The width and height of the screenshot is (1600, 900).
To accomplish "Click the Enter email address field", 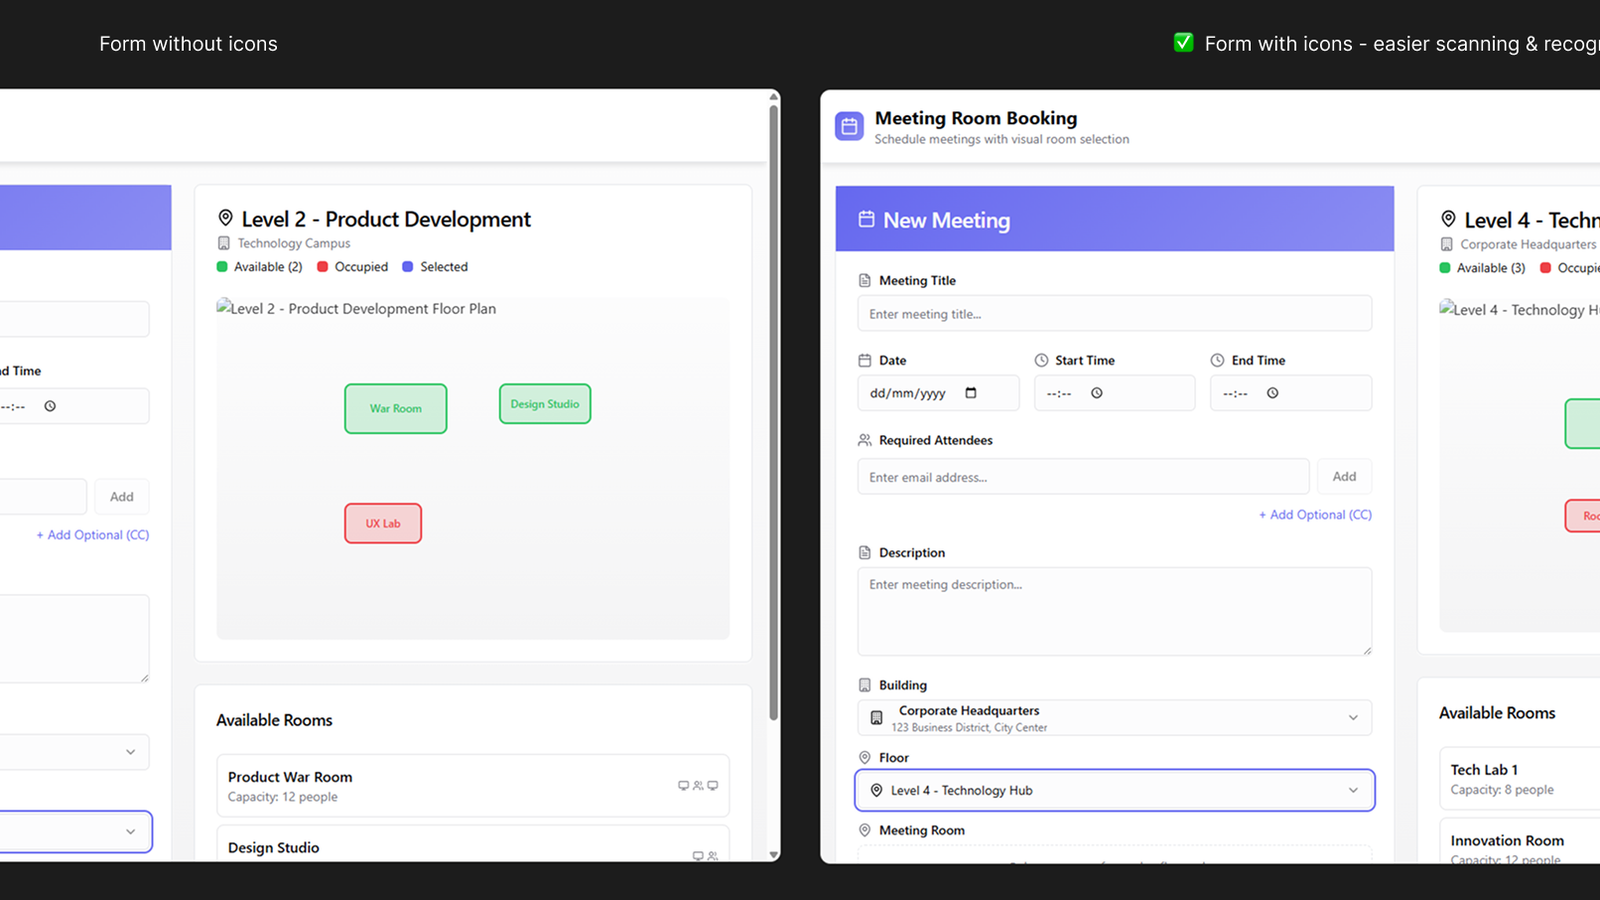I will [x=1083, y=477].
